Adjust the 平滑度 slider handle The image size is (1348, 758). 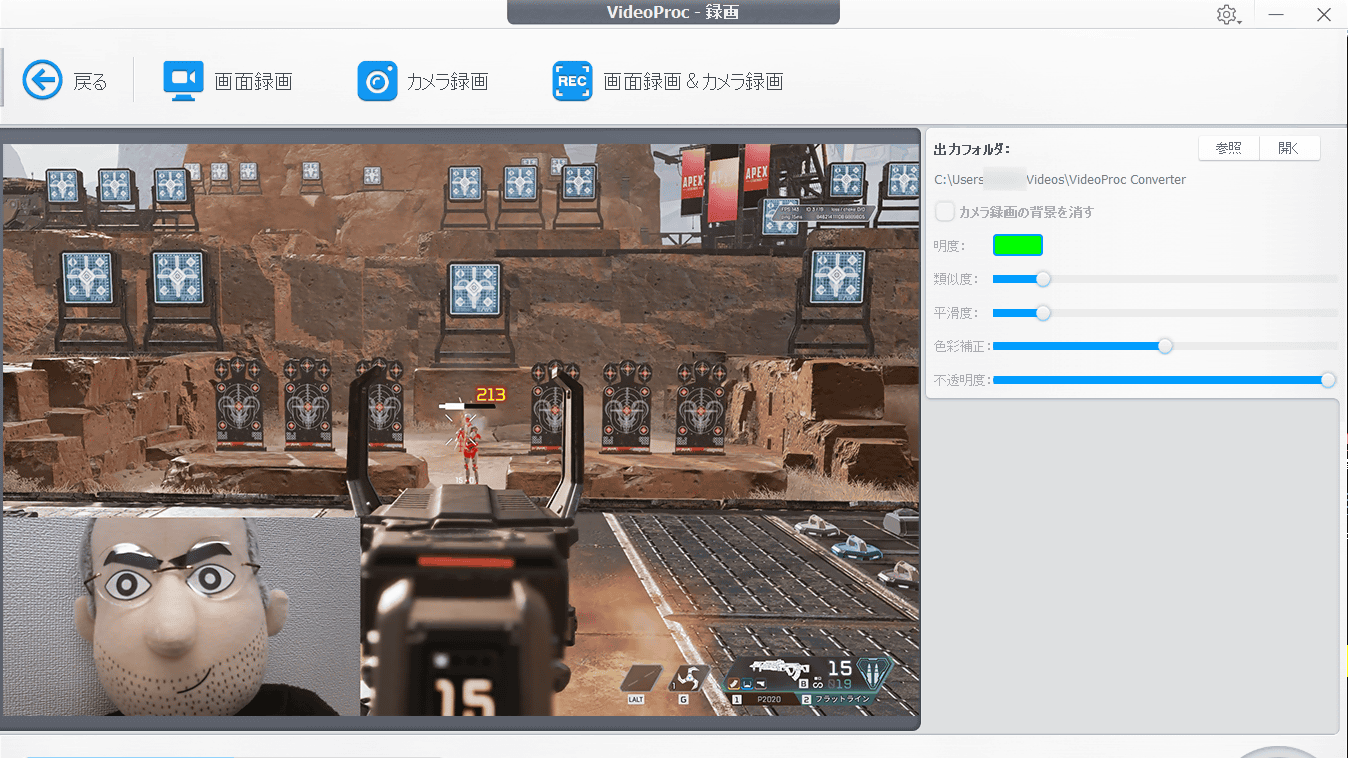1043,313
